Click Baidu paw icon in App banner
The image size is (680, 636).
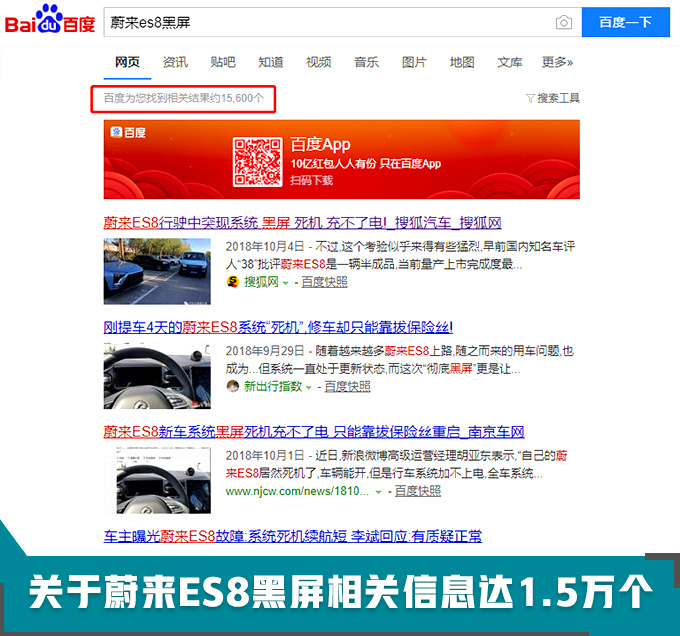click(116, 132)
